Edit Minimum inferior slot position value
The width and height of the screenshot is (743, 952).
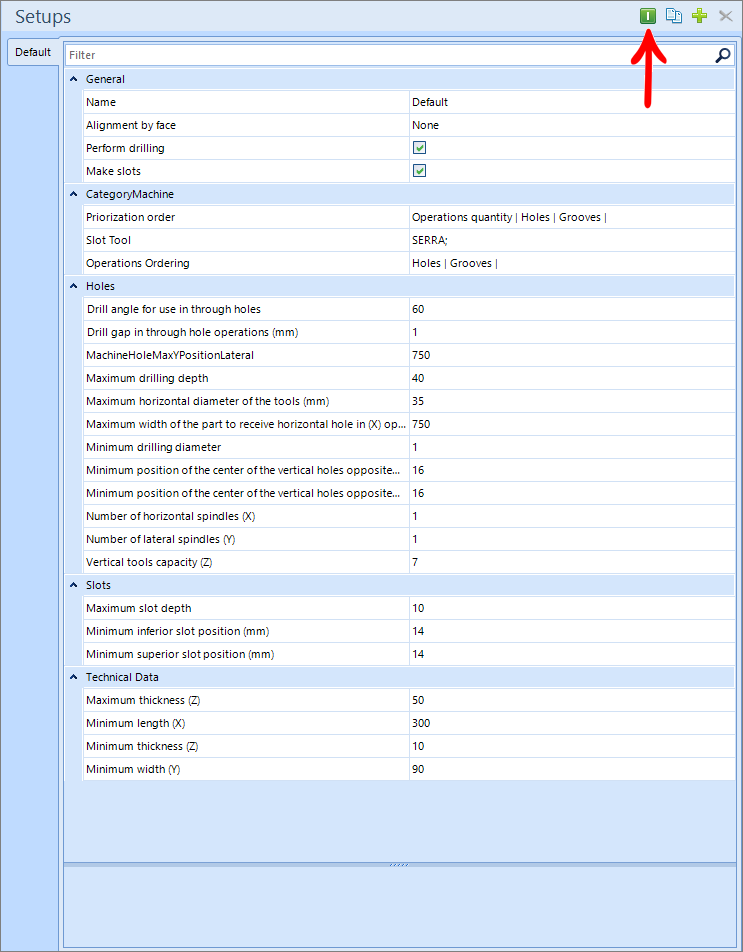tap(572, 631)
